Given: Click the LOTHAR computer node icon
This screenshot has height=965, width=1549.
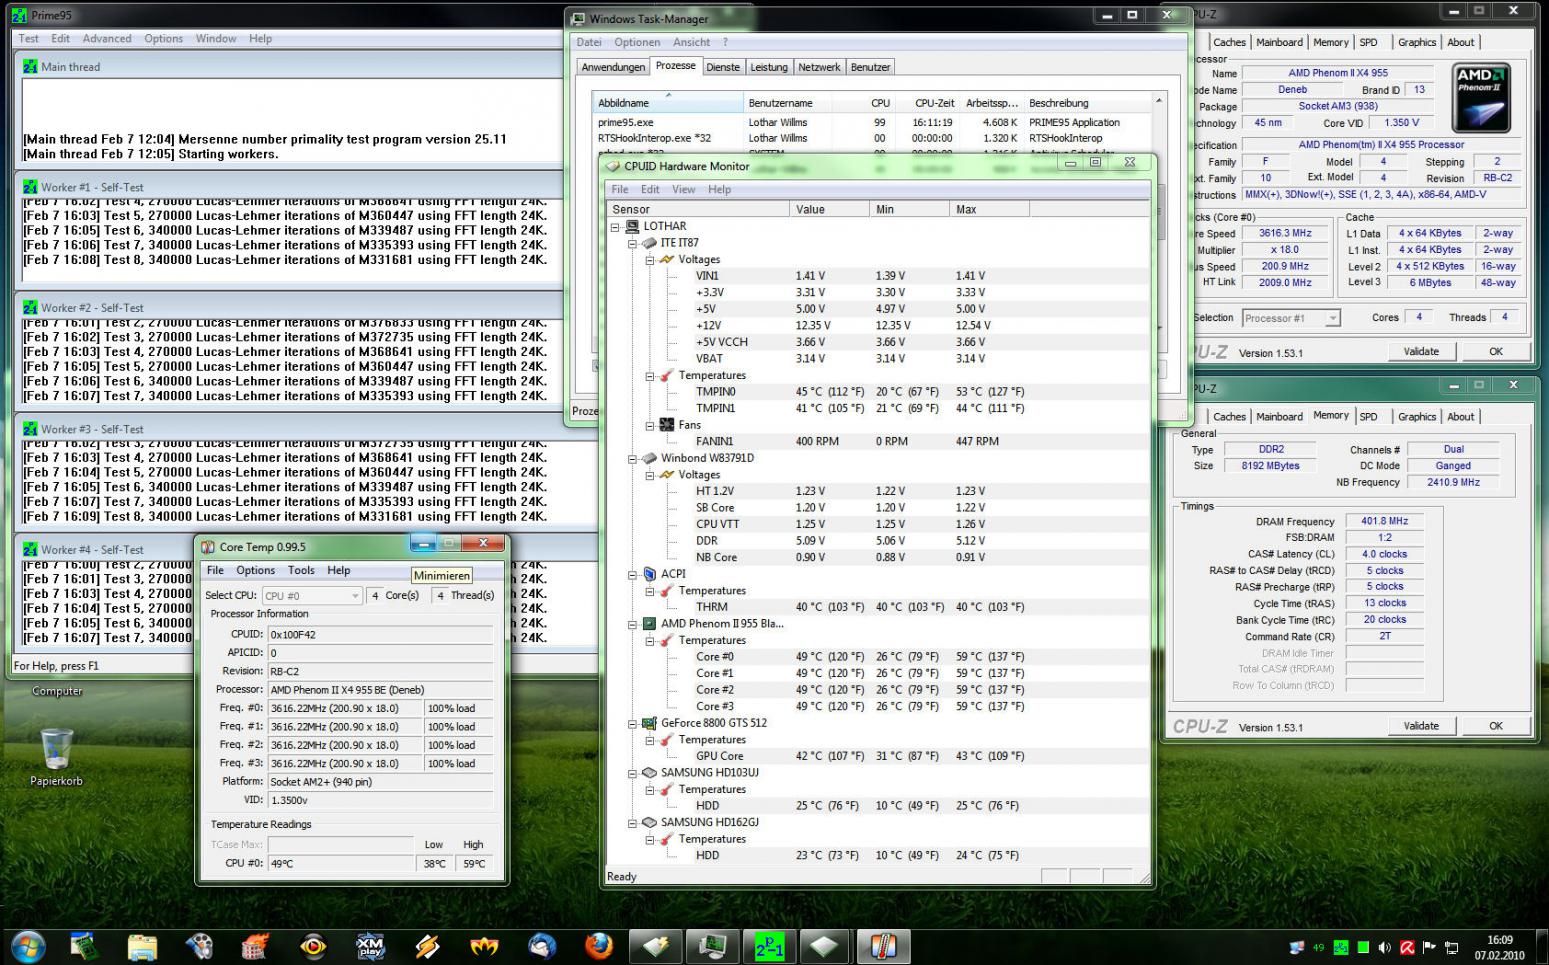Looking at the screenshot, I should [x=632, y=226].
